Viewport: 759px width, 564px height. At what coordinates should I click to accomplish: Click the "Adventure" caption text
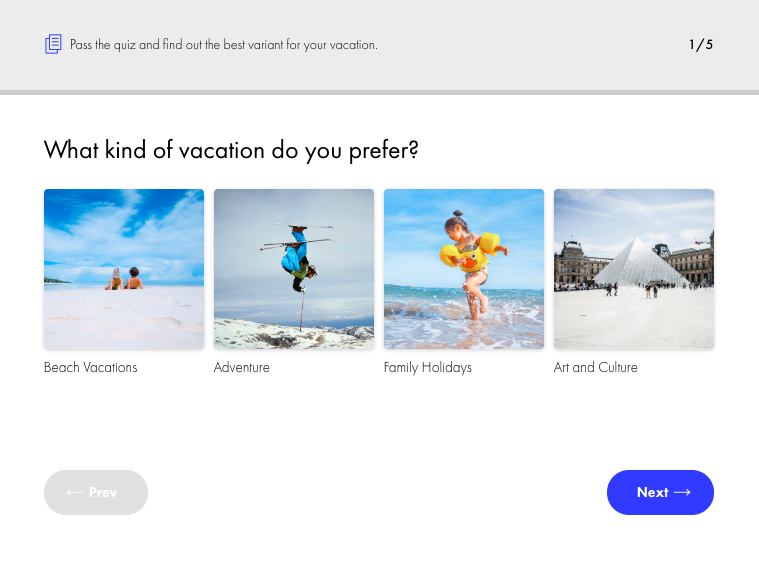click(x=242, y=367)
